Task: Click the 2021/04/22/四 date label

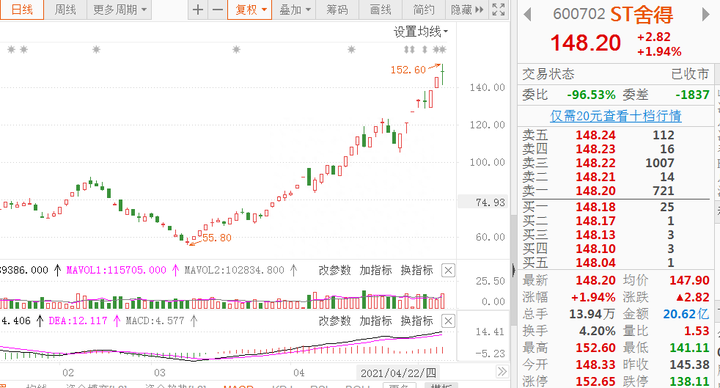Action: coord(398,372)
